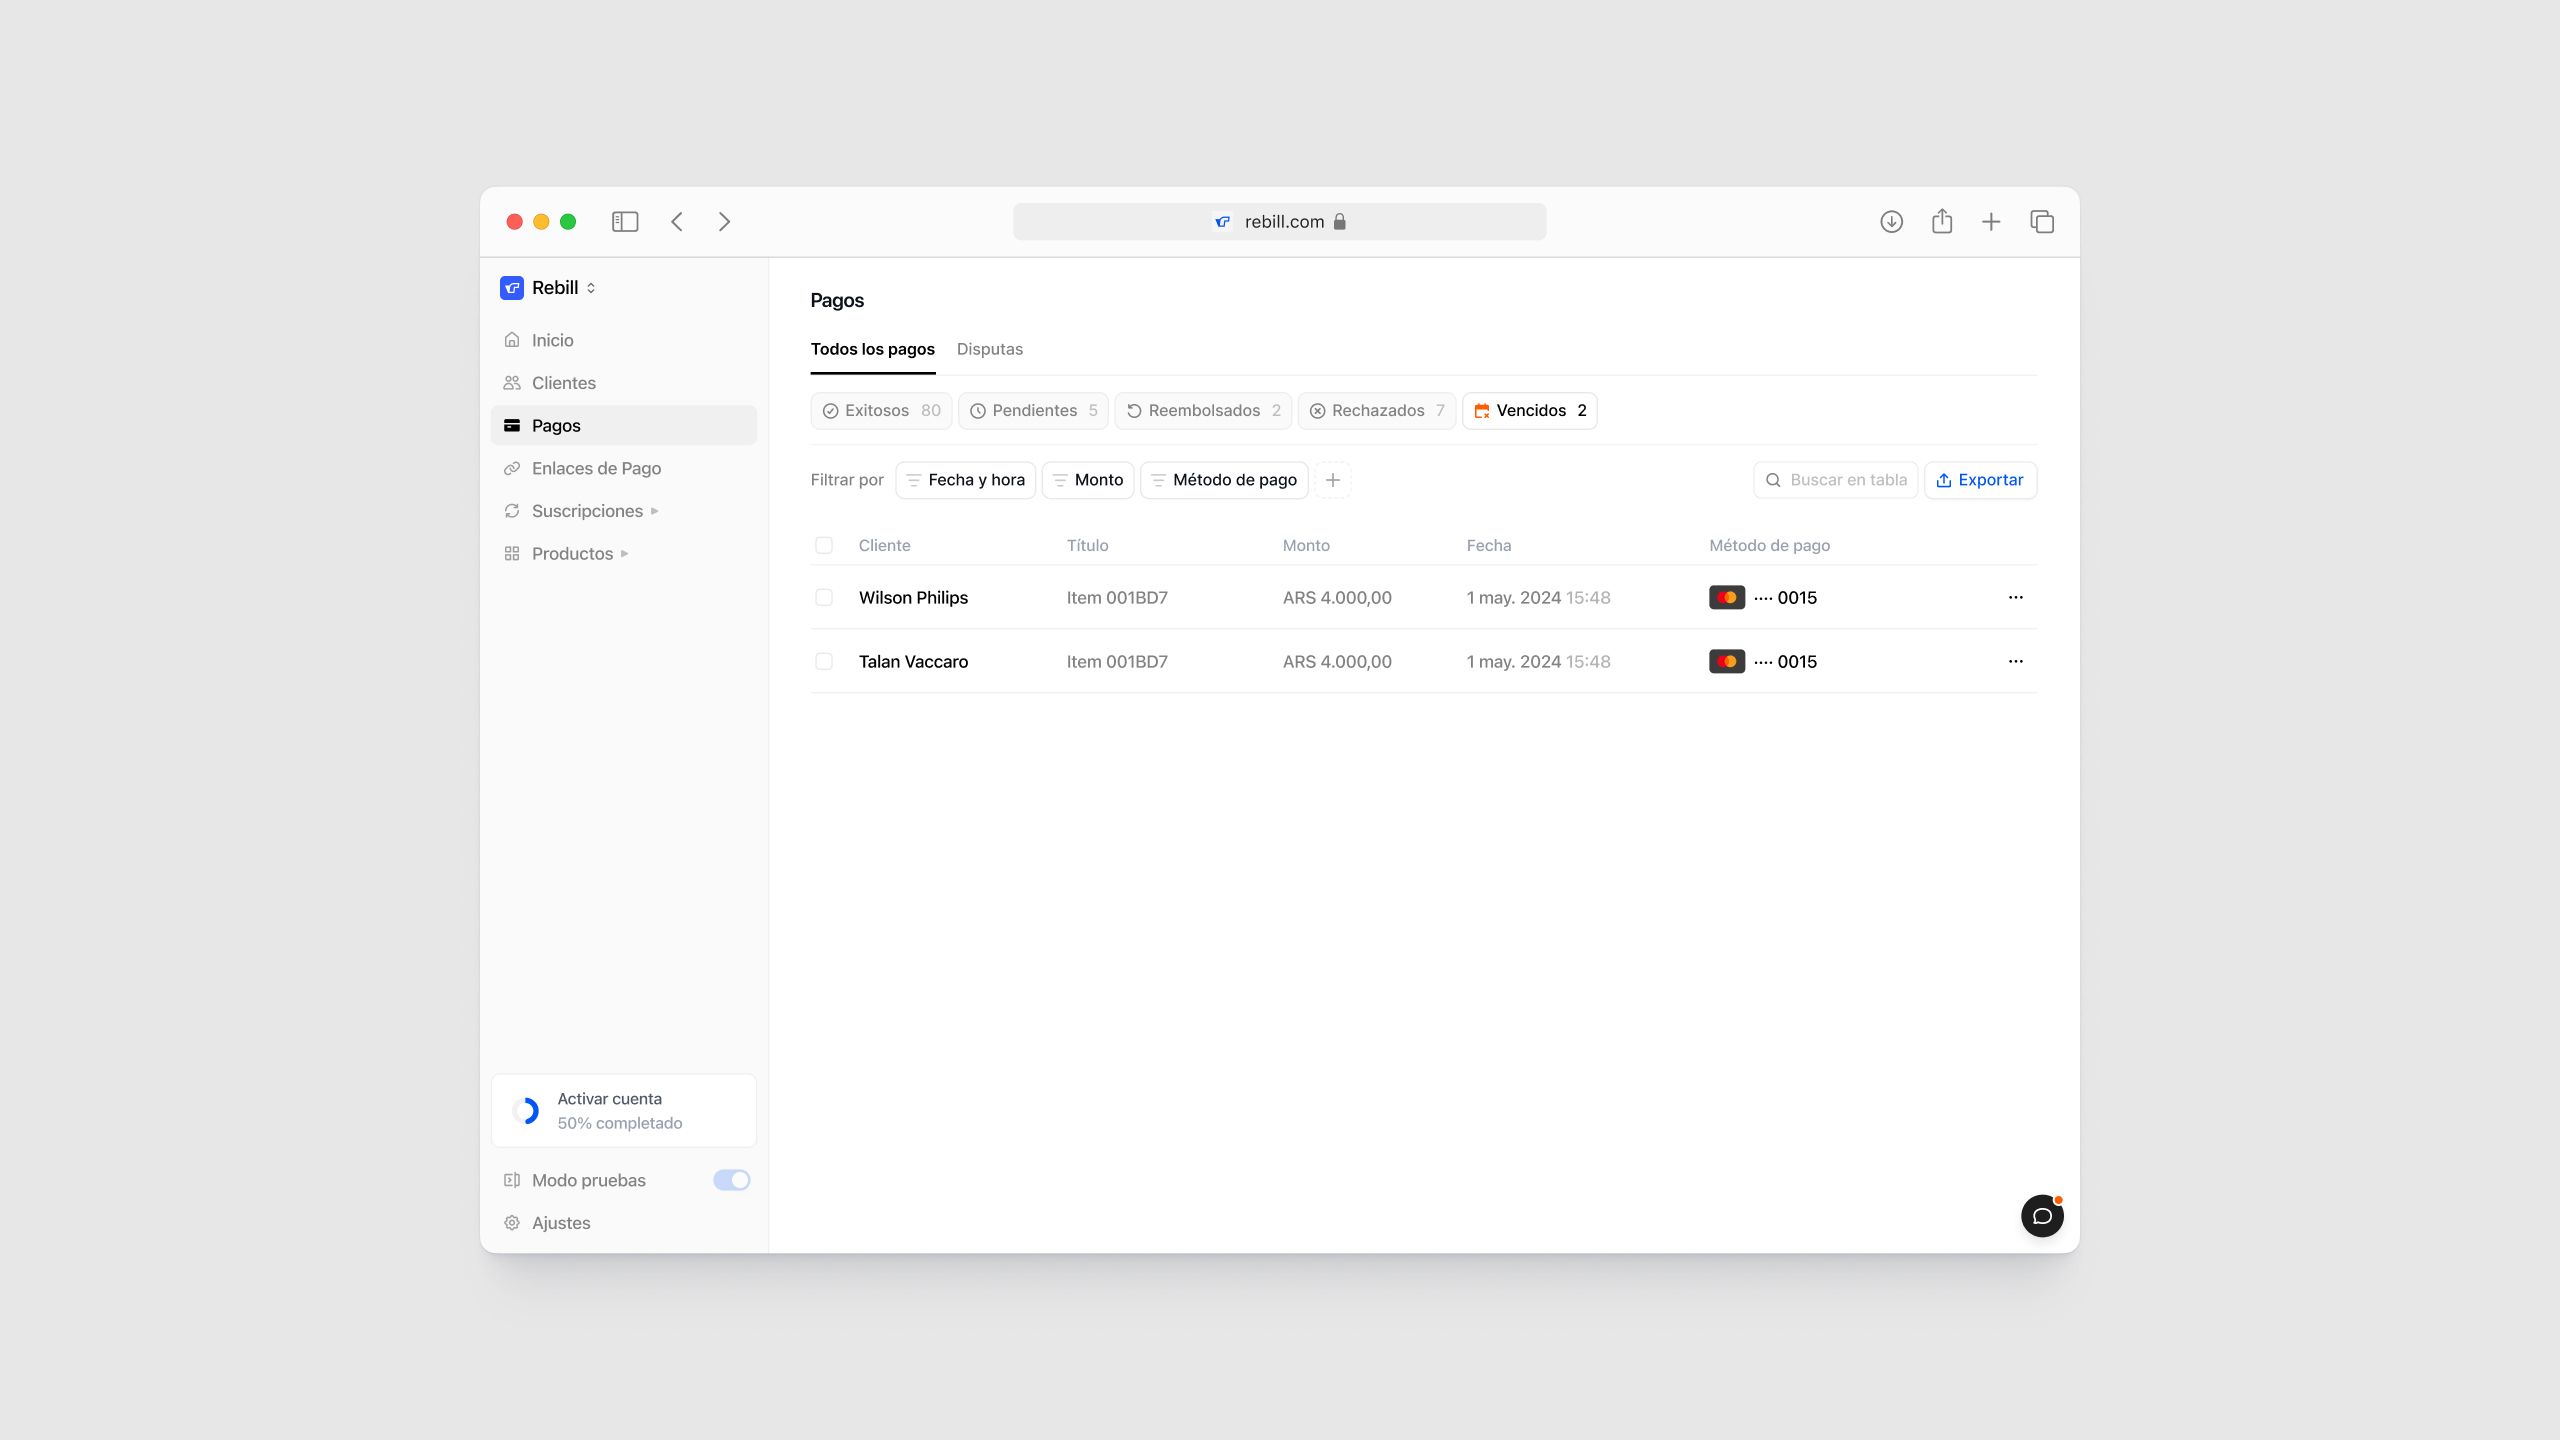Click the three-dot menu for Wilson Philips
The height and width of the screenshot is (1440, 2560).
click(x=2015, y=597)
